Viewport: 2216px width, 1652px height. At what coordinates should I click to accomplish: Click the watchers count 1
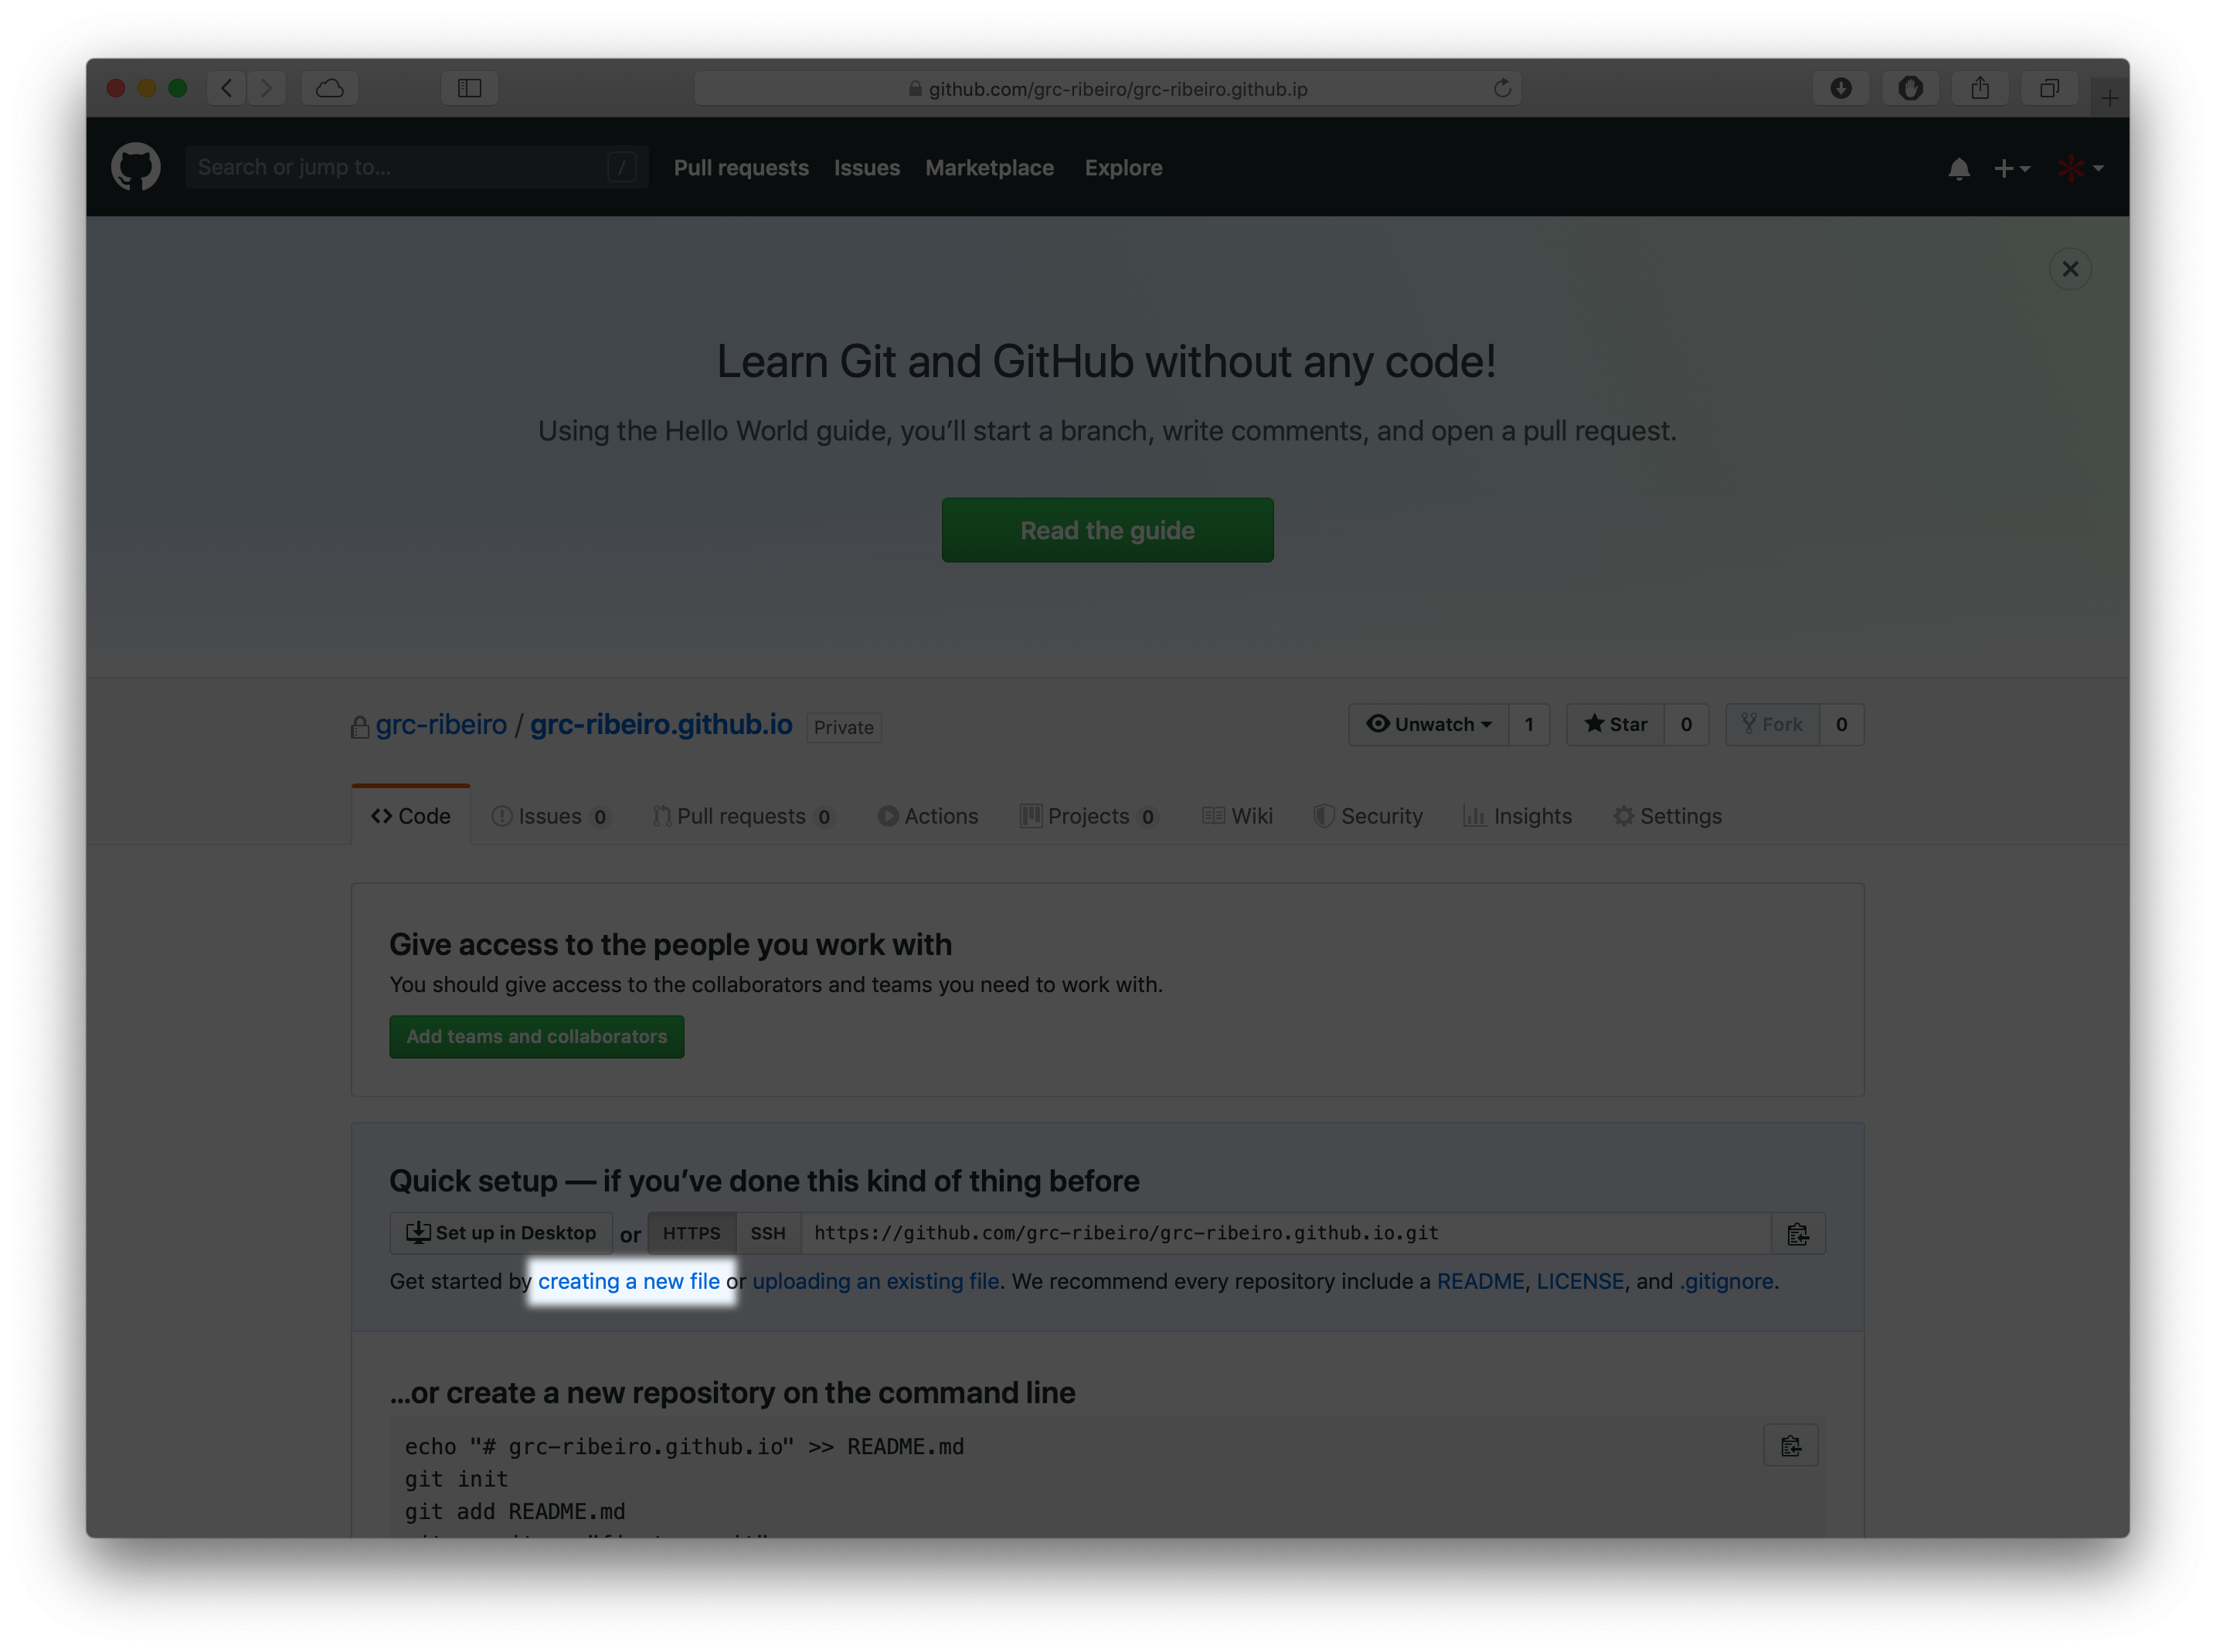tap(1528, 724)
